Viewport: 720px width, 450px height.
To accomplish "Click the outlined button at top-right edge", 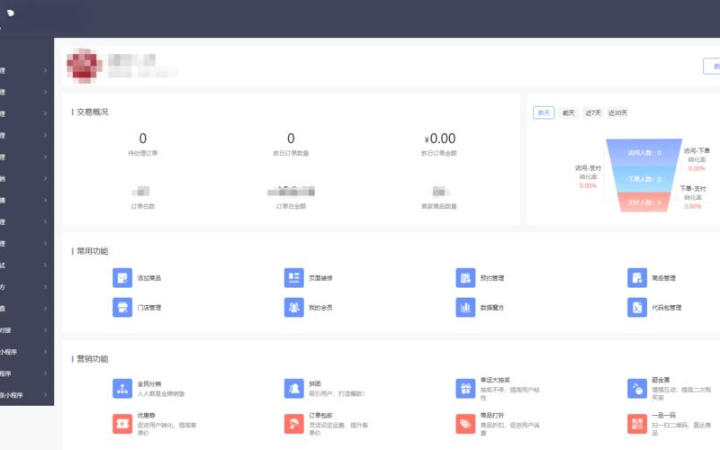I will click(x=712, y=66).
